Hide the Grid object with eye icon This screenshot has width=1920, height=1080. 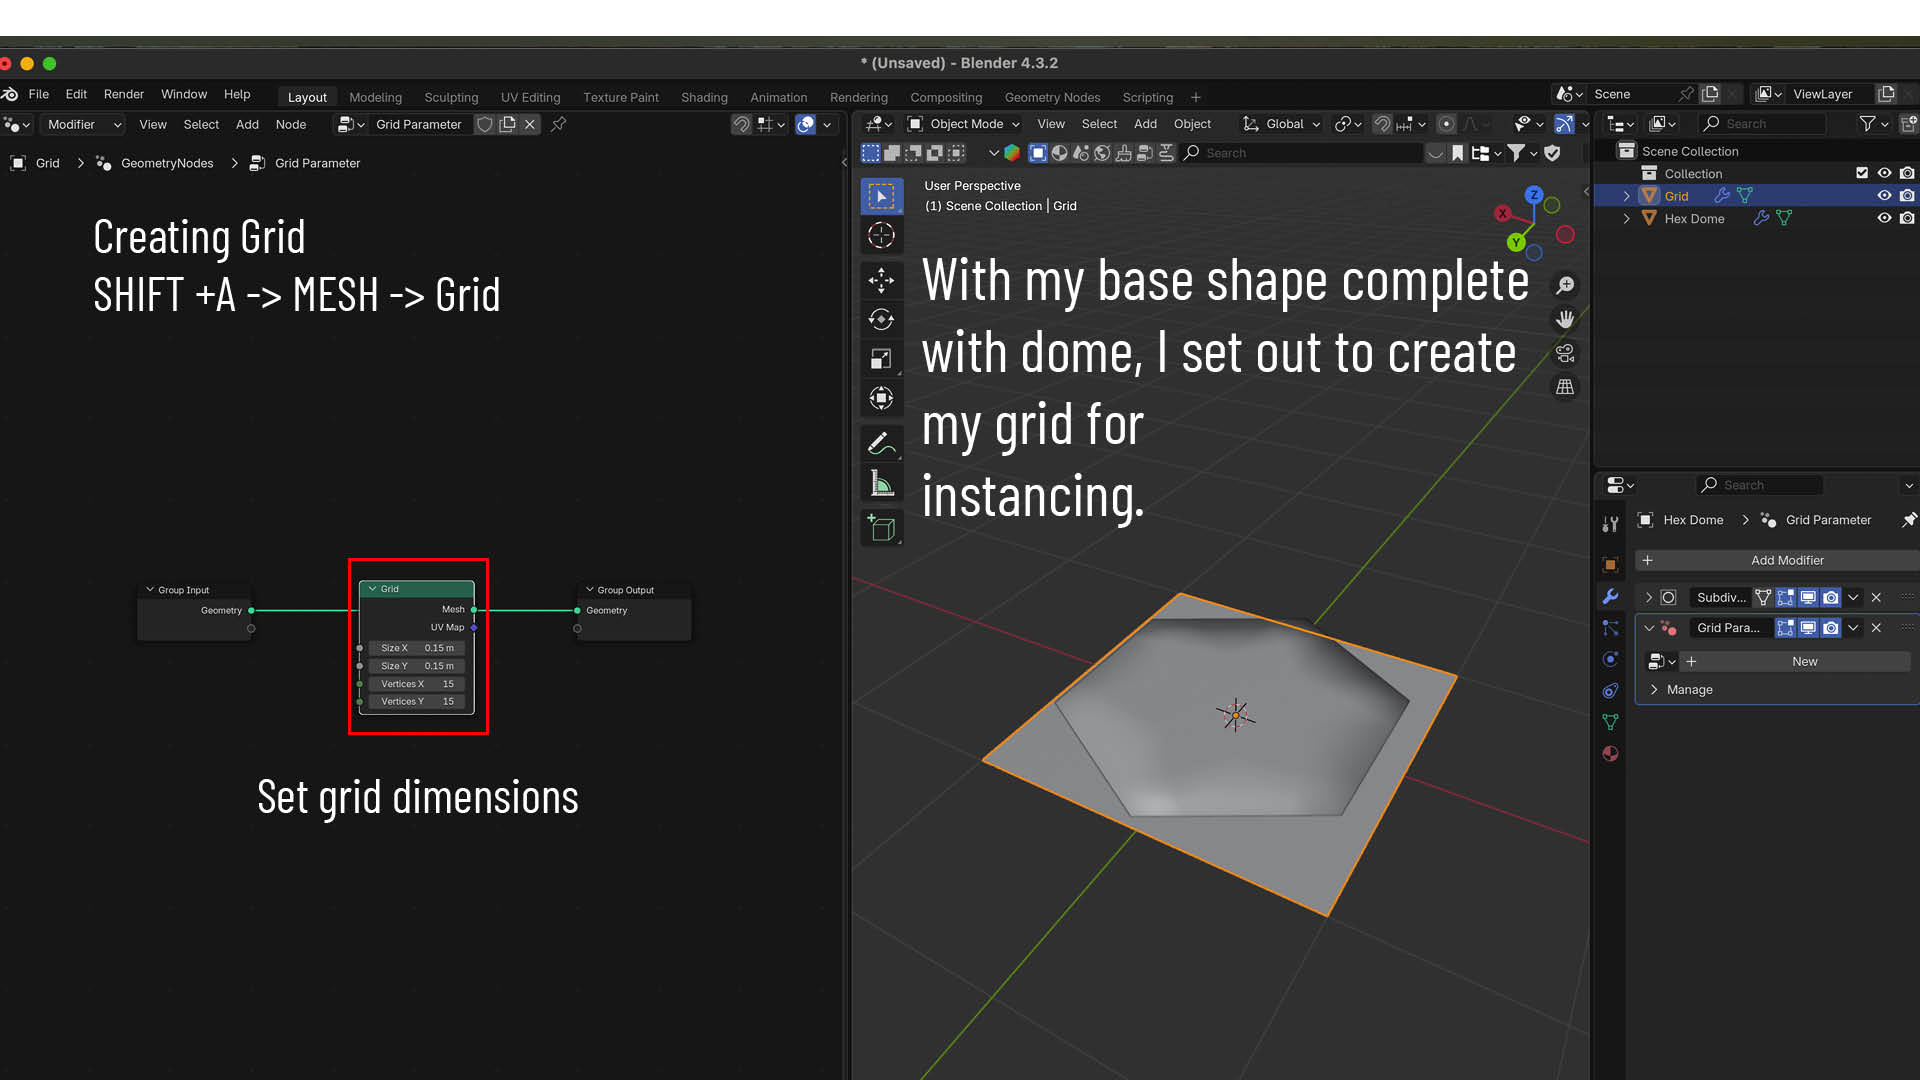(x=1884, y=196)
